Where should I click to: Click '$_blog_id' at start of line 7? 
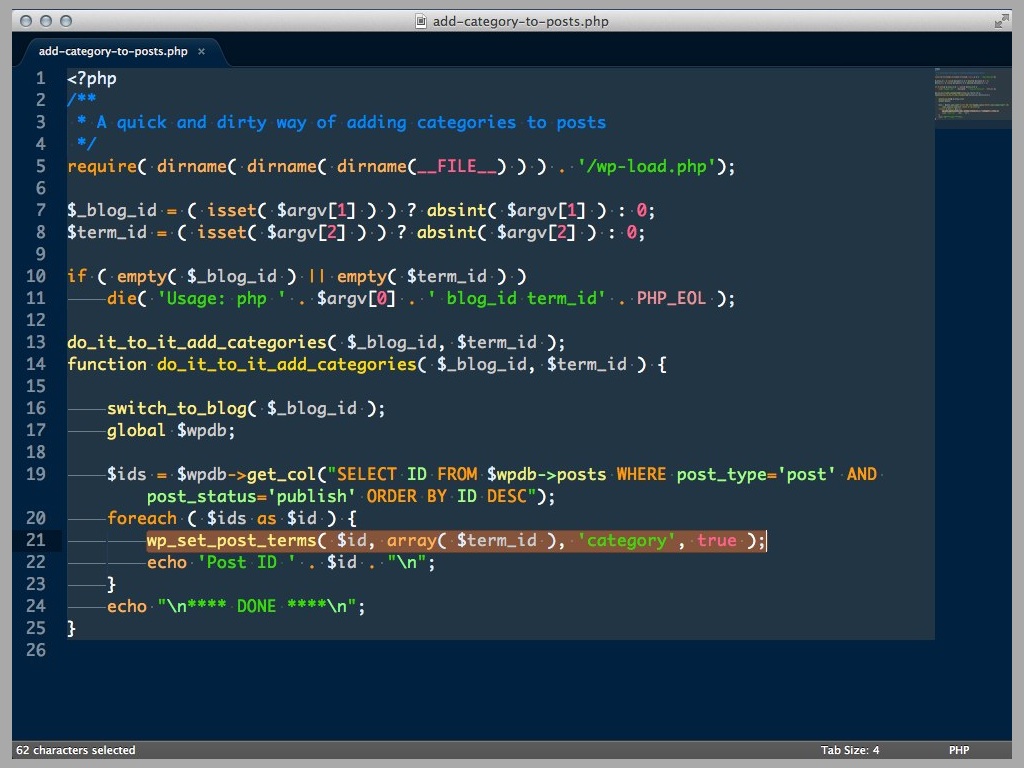tap(112, 210)
